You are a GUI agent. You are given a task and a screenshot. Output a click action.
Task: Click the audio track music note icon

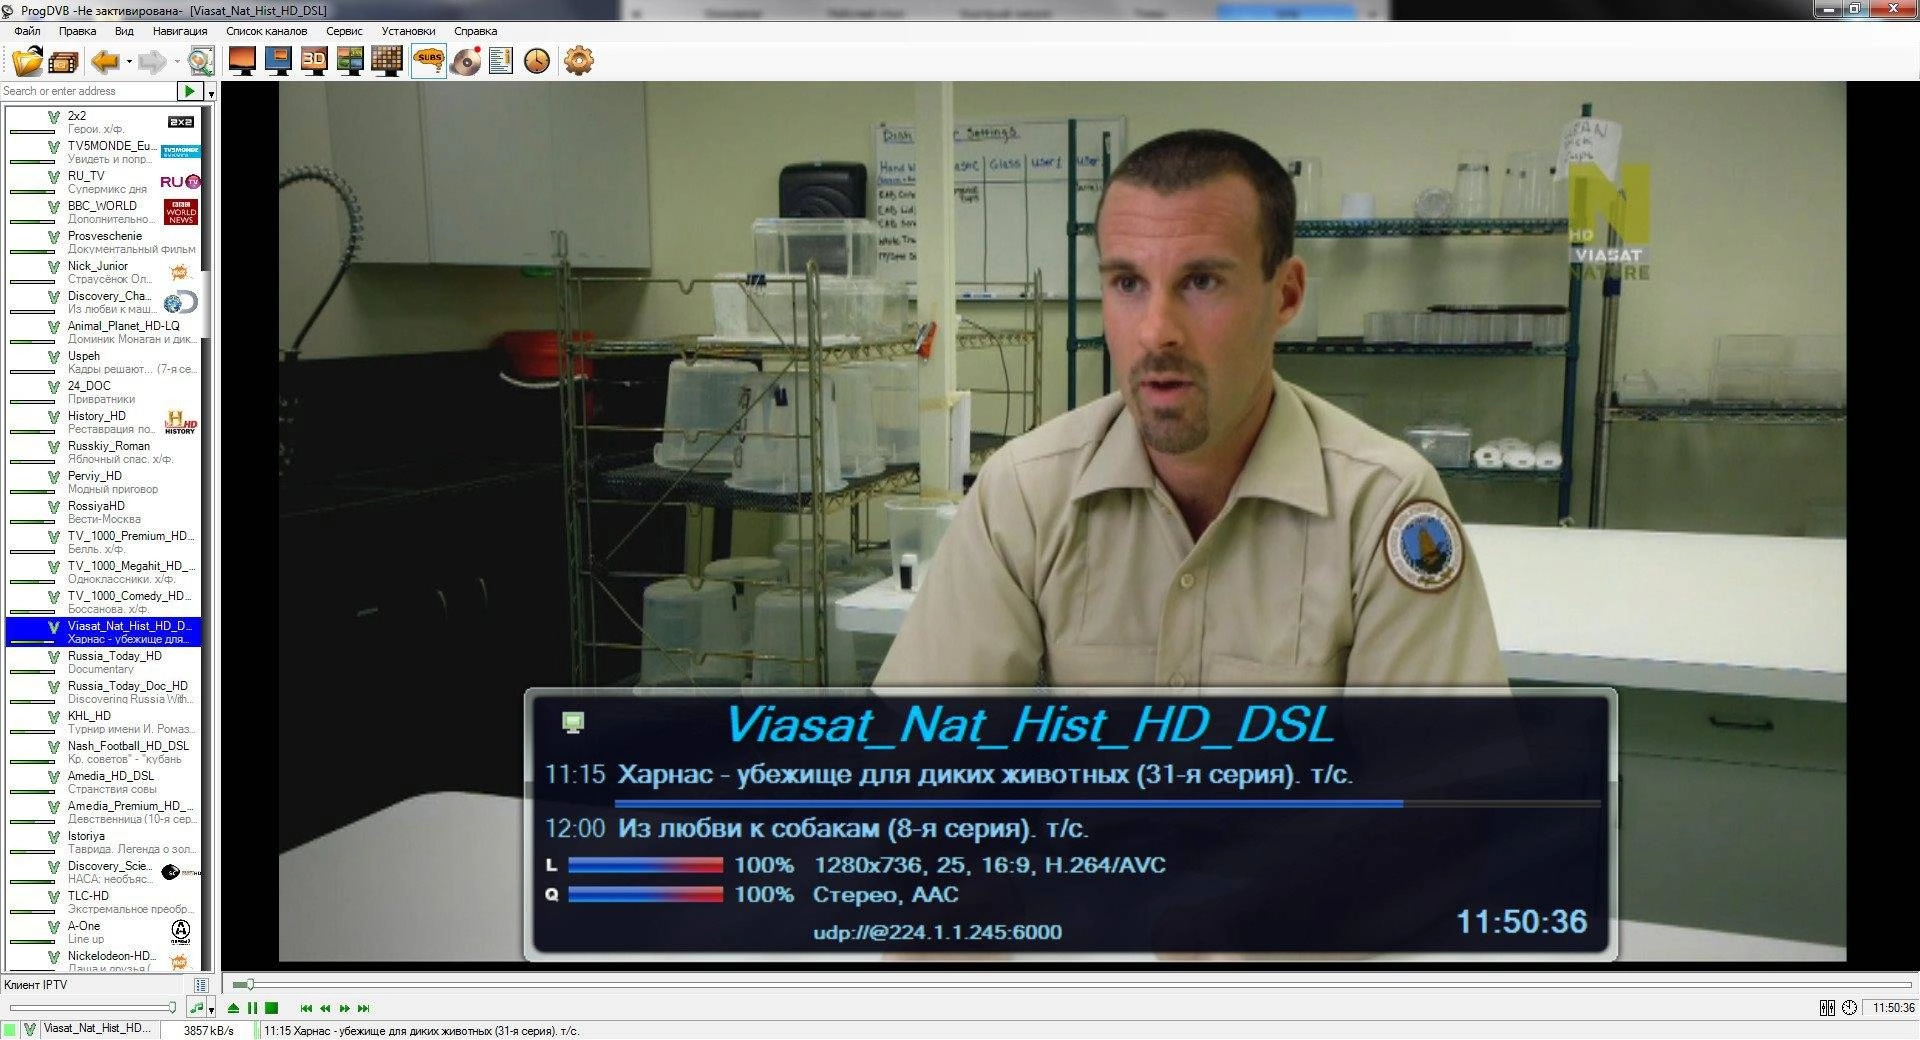(197, 1008)
